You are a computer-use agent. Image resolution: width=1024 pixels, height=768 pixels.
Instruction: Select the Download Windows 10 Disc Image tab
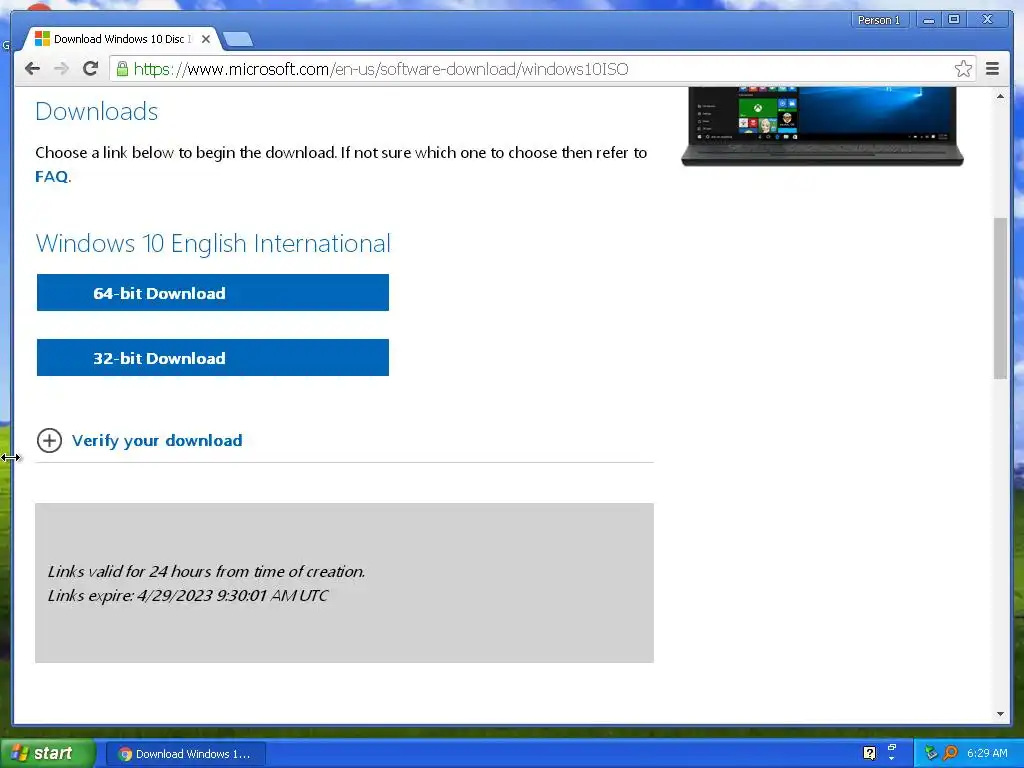click(122, 39)
